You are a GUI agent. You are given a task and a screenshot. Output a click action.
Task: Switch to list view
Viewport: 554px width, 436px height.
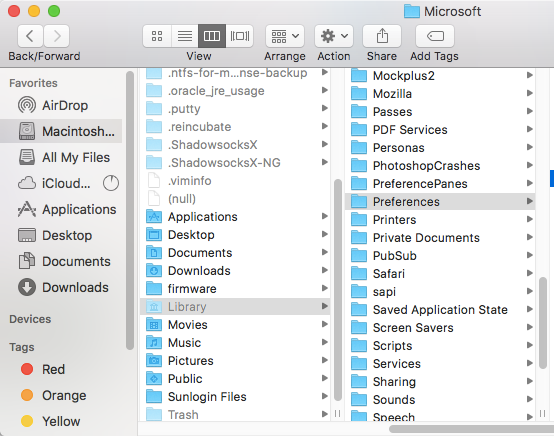pyautogui.click(x=185, y=36)
